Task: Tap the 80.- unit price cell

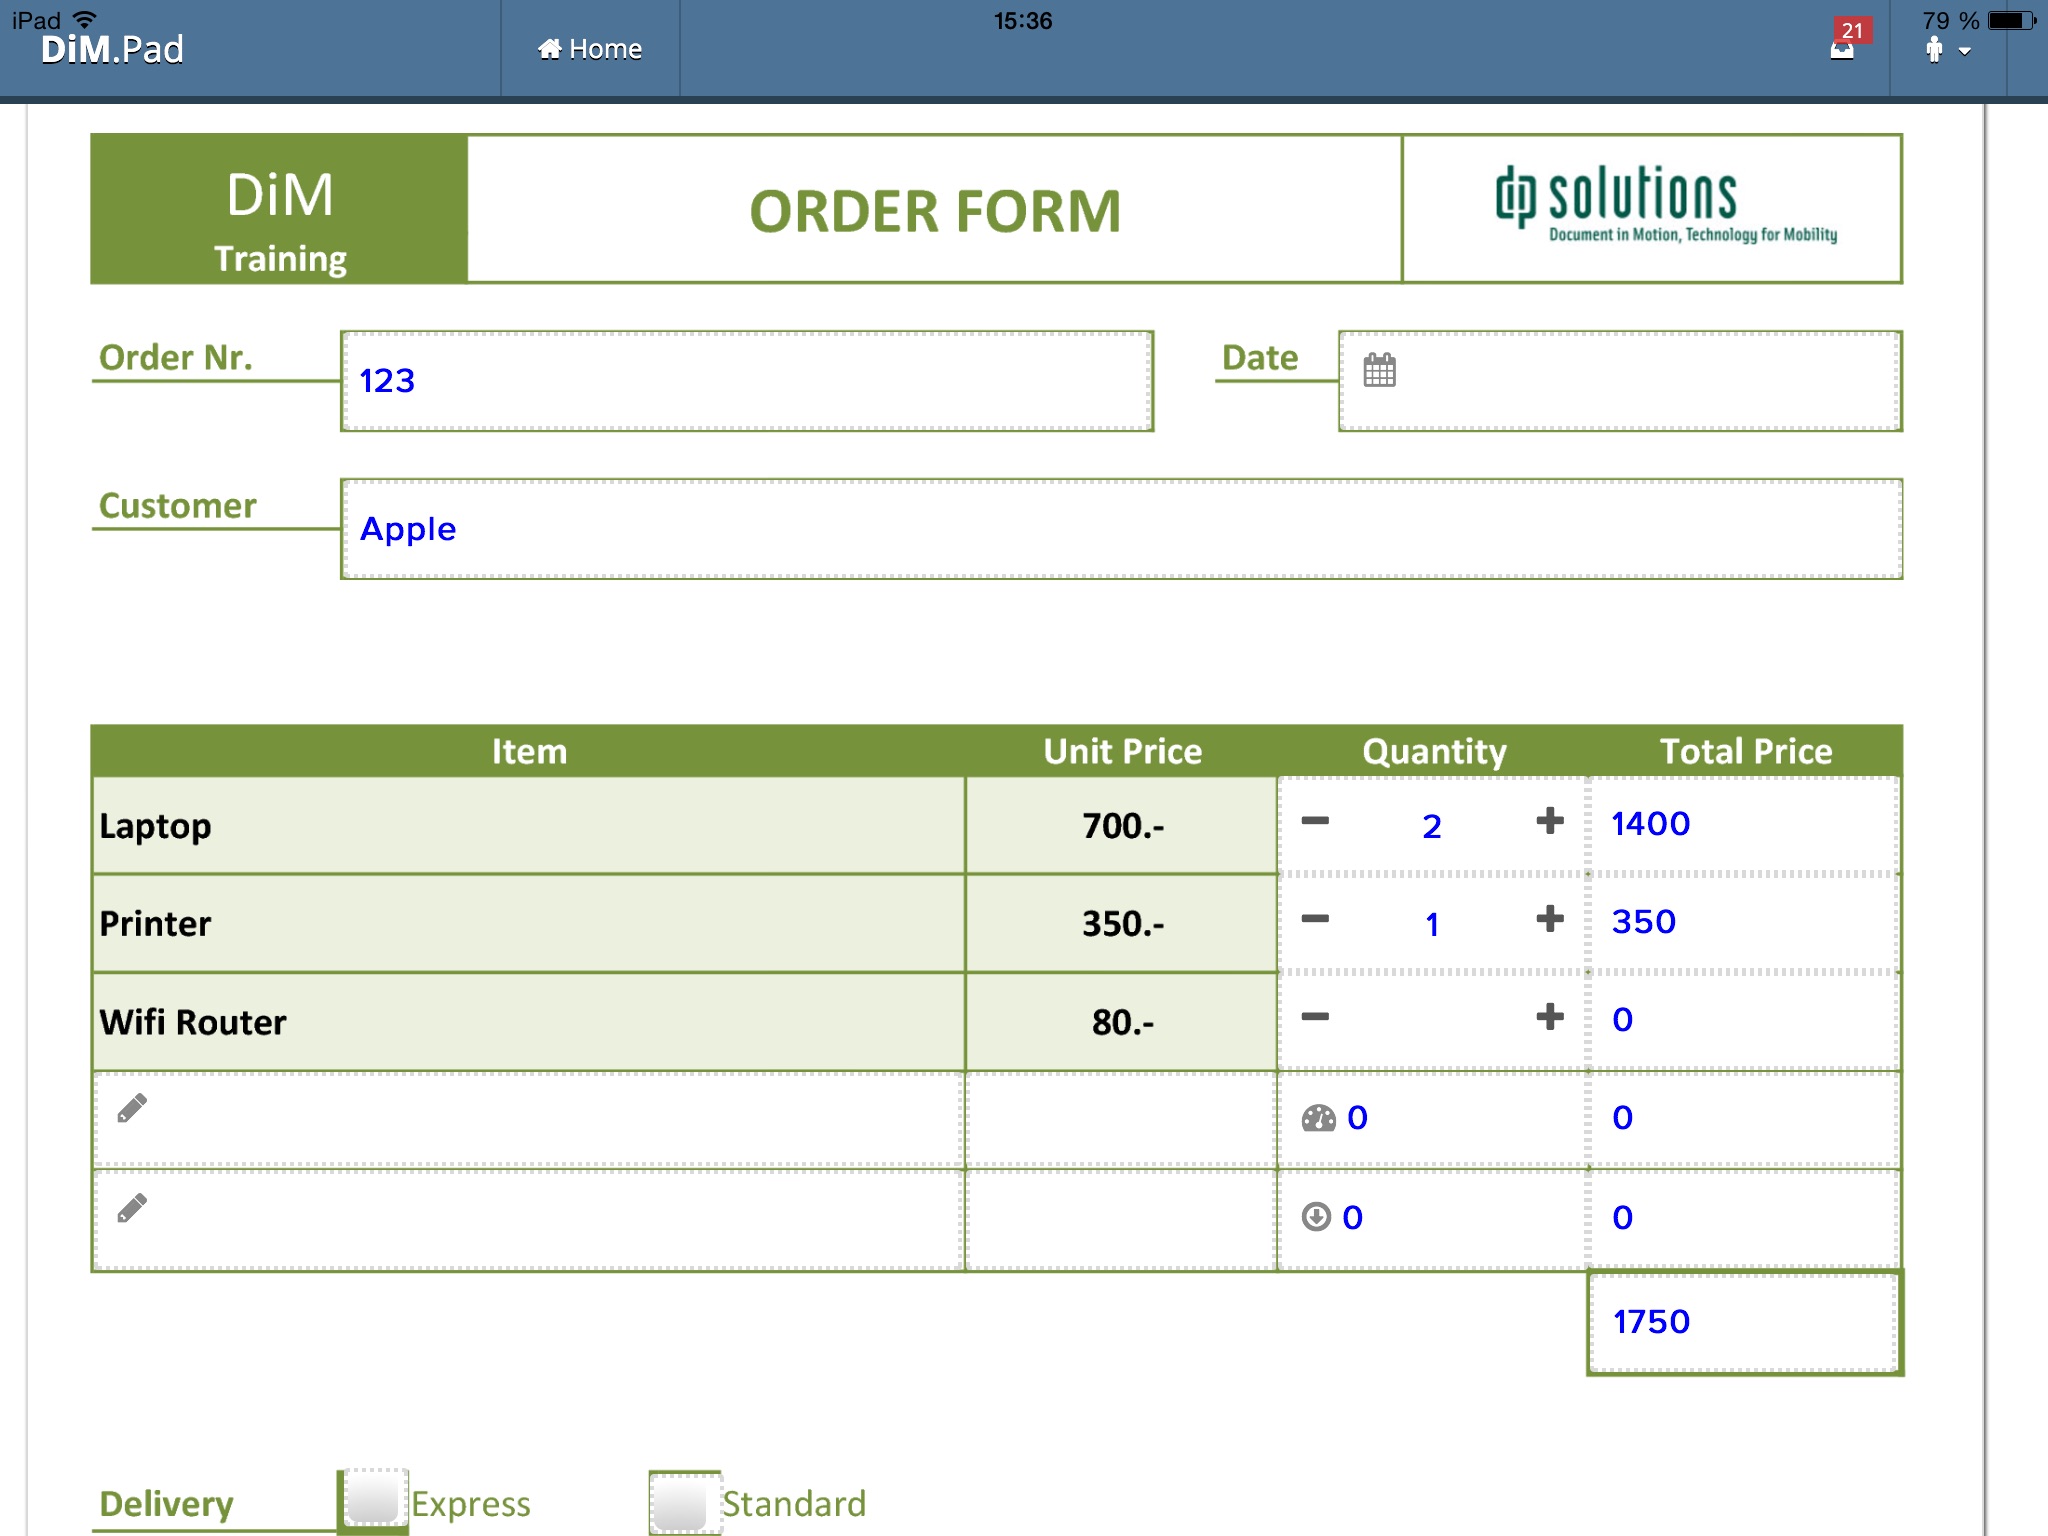Action: (1121, 1022)
